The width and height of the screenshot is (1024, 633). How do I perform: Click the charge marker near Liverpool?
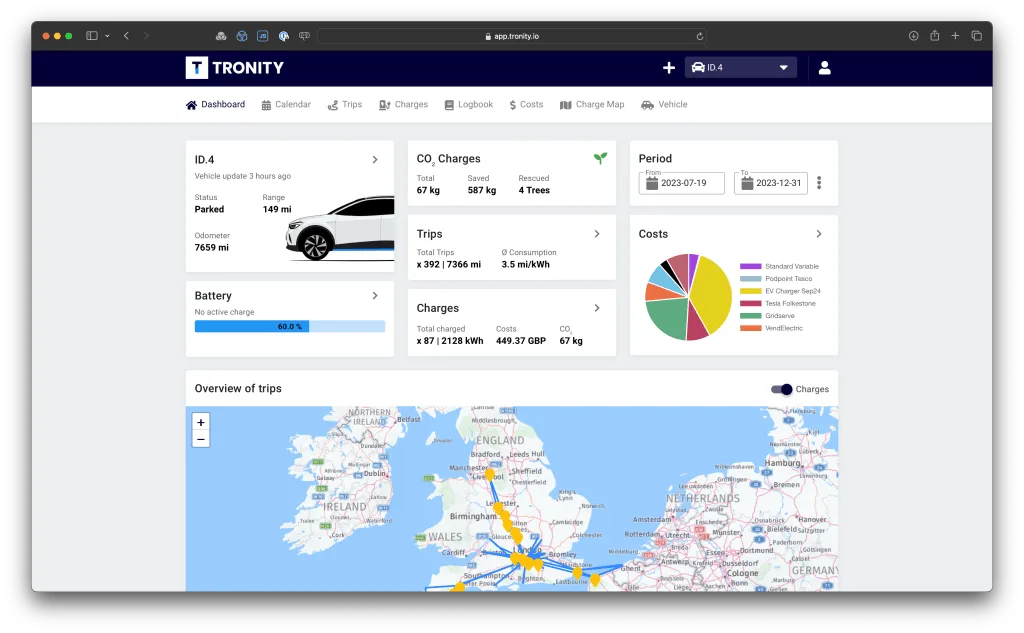coord(490,474)
